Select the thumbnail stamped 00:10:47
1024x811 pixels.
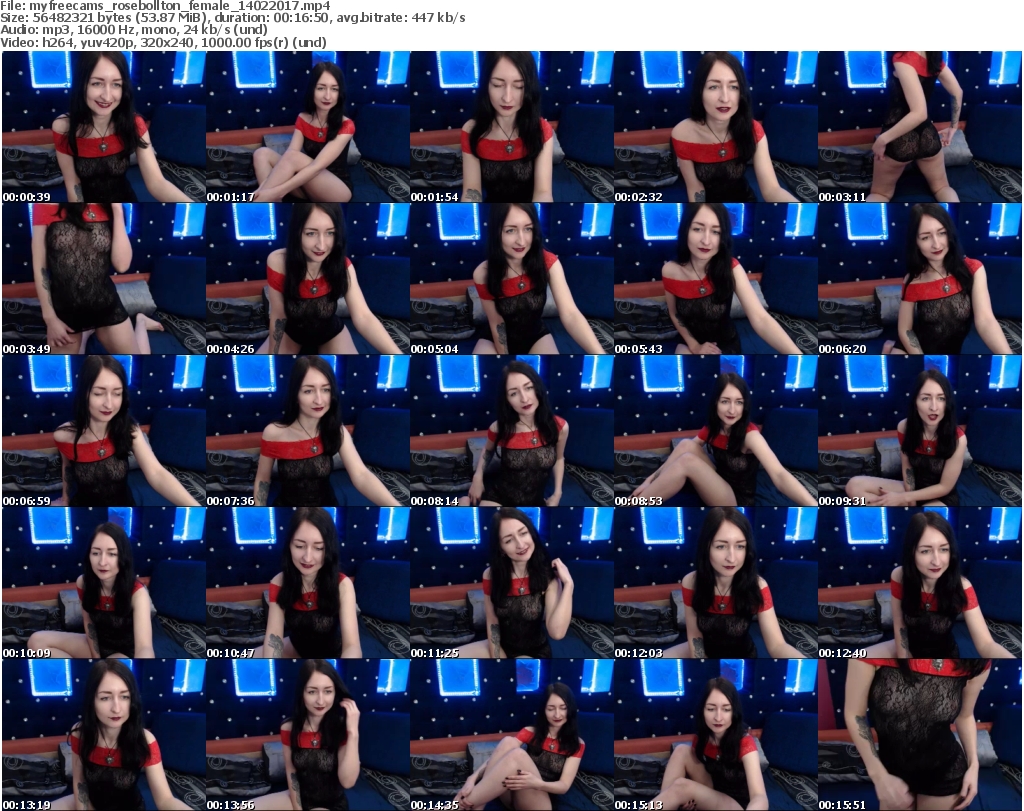click(308, 583)
